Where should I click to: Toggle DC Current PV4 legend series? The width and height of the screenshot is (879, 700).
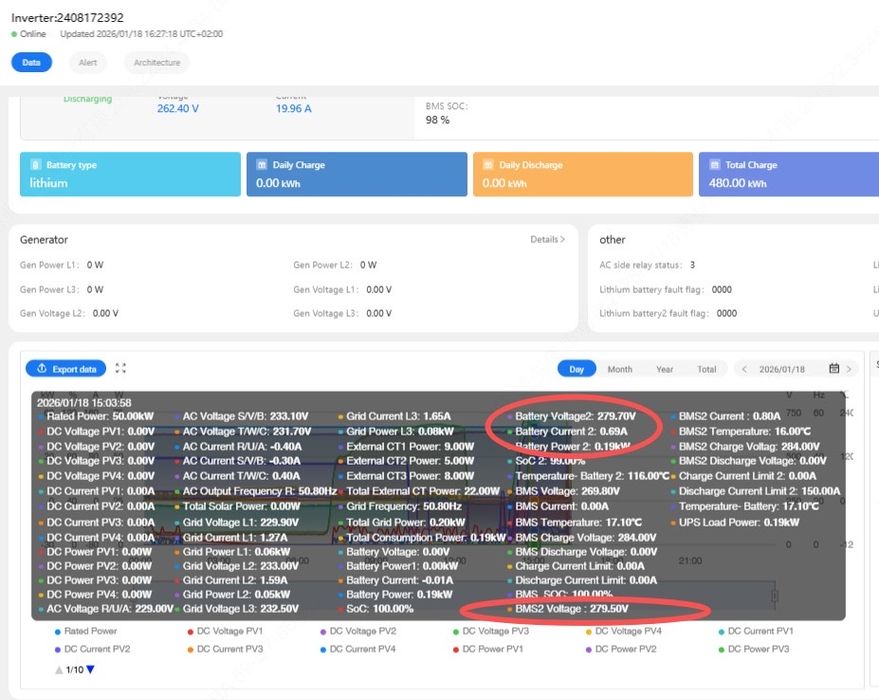358,649
